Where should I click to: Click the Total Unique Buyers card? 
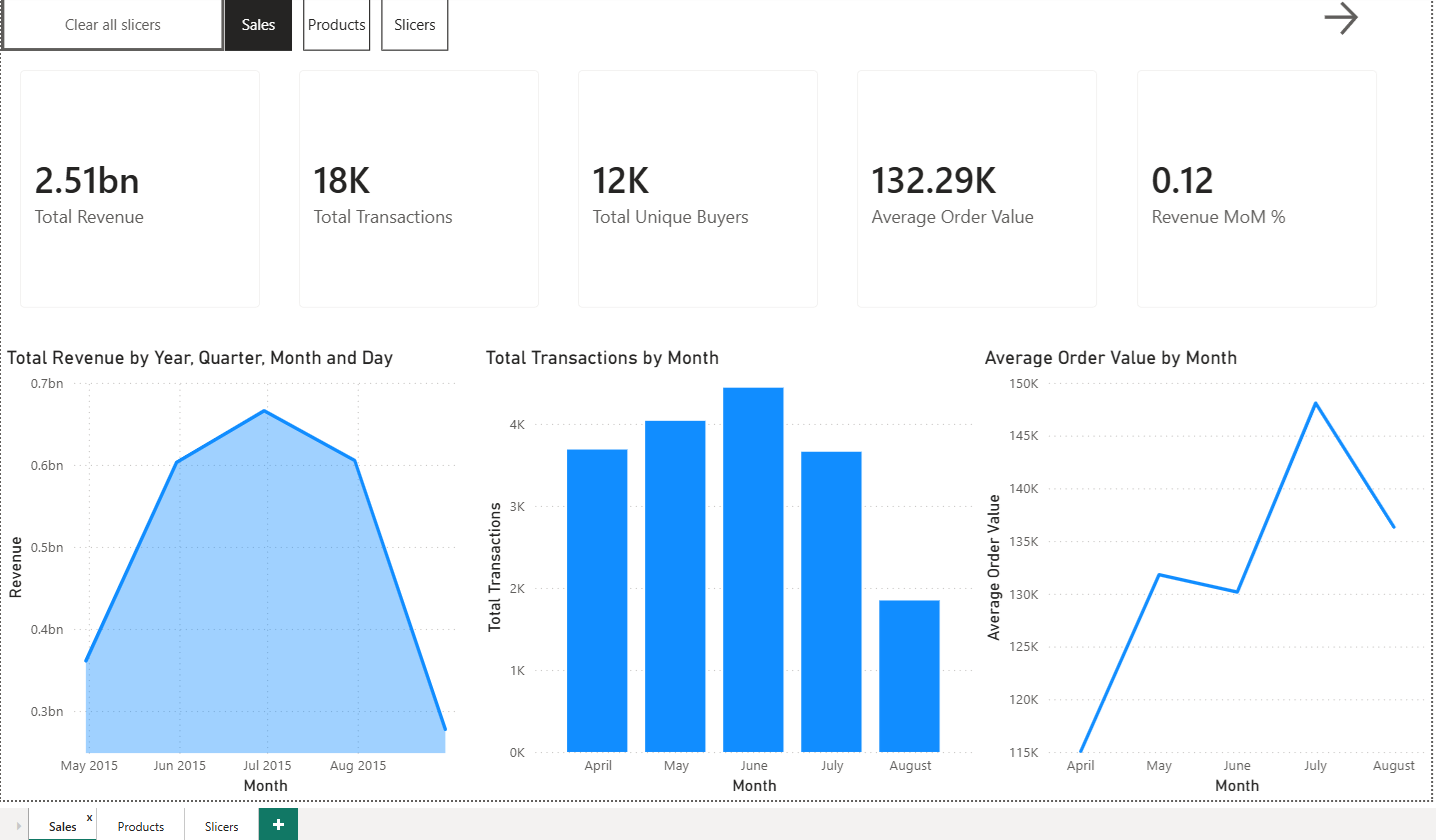click(697, 188)
